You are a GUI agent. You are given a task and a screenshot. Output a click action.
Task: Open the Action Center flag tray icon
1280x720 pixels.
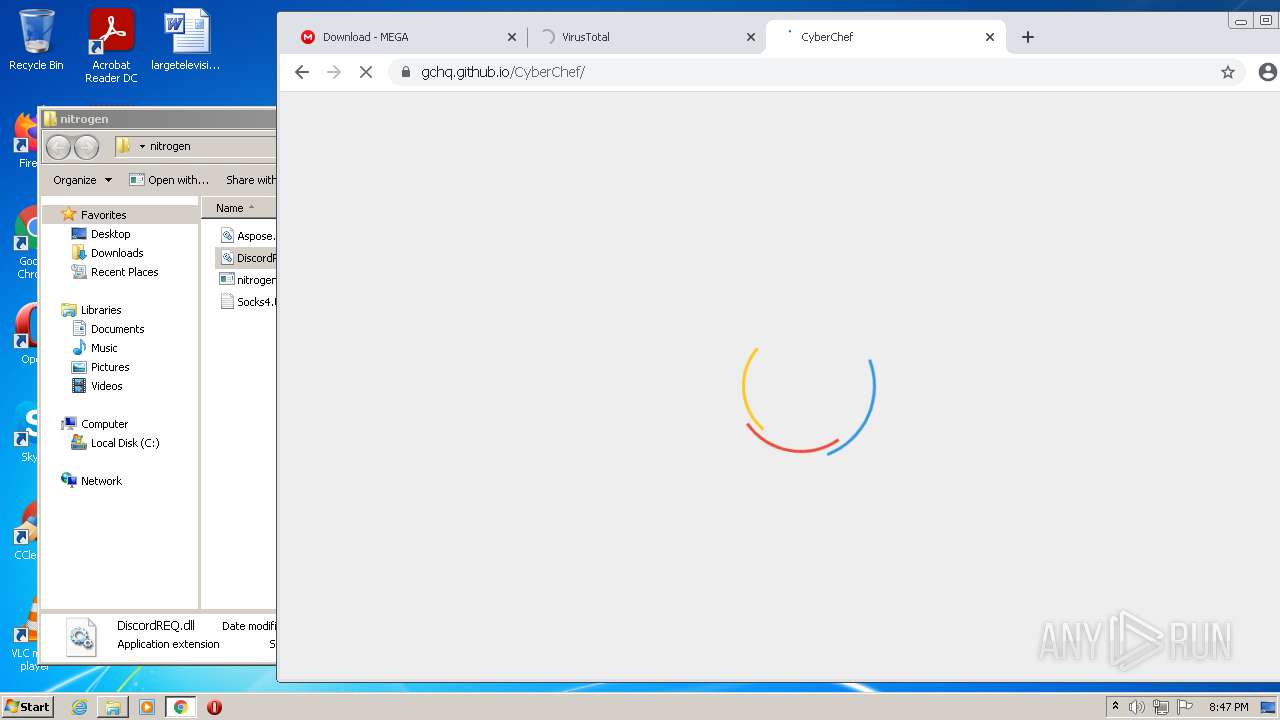pos(1185,707)
